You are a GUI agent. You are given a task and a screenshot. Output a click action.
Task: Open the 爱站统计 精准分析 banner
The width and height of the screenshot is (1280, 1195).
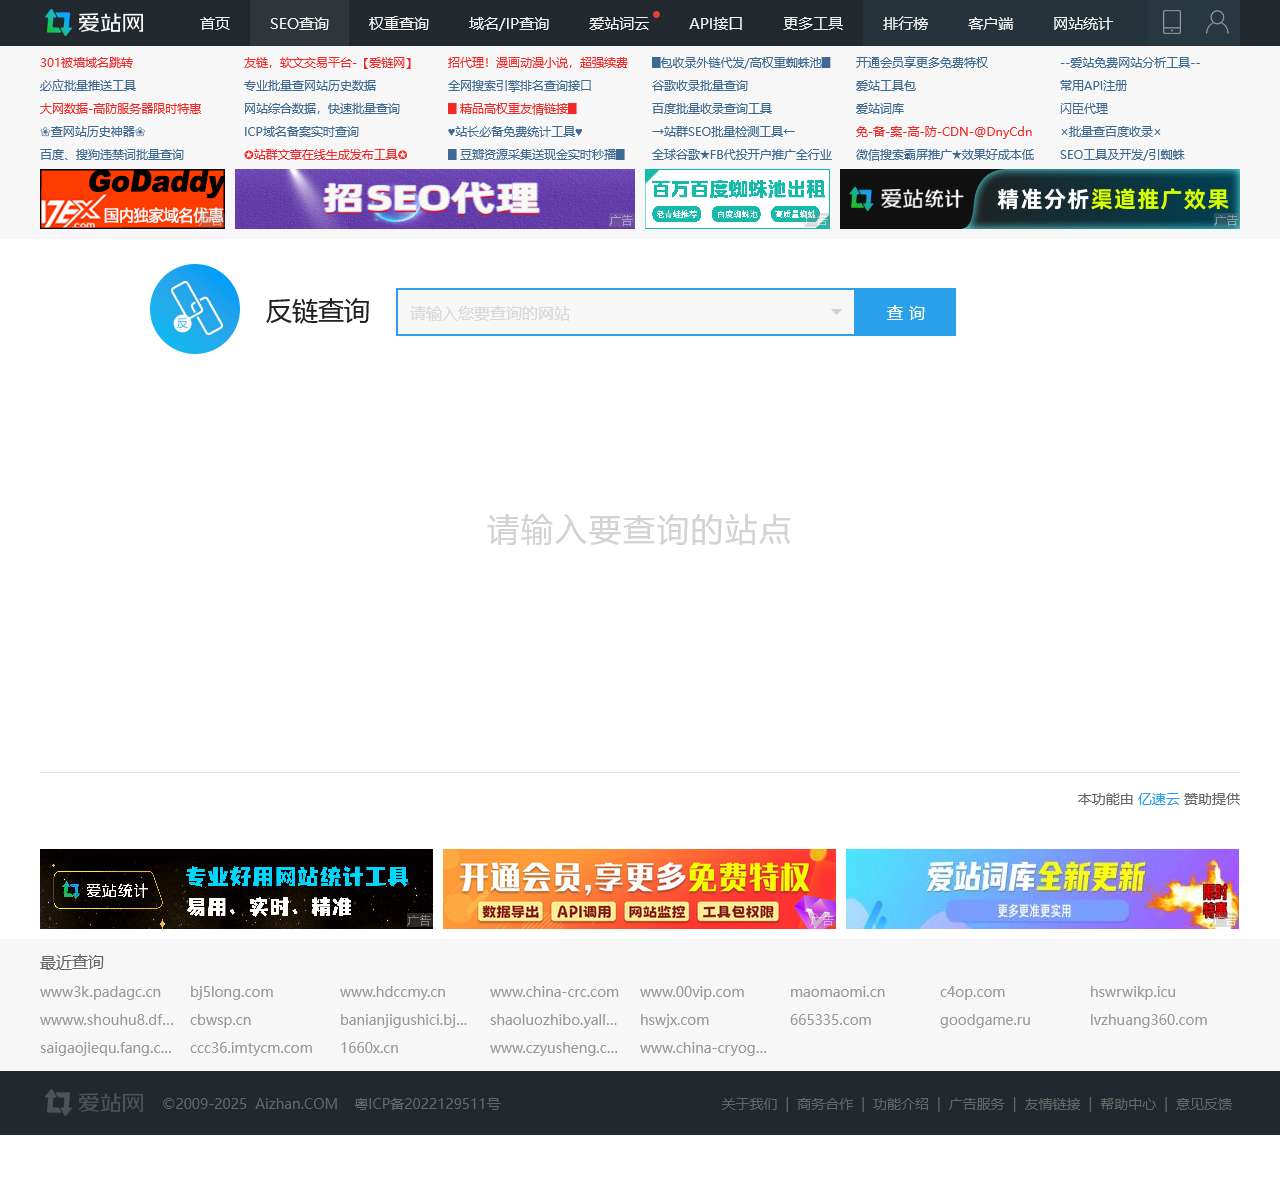[x=1040, y=199]
